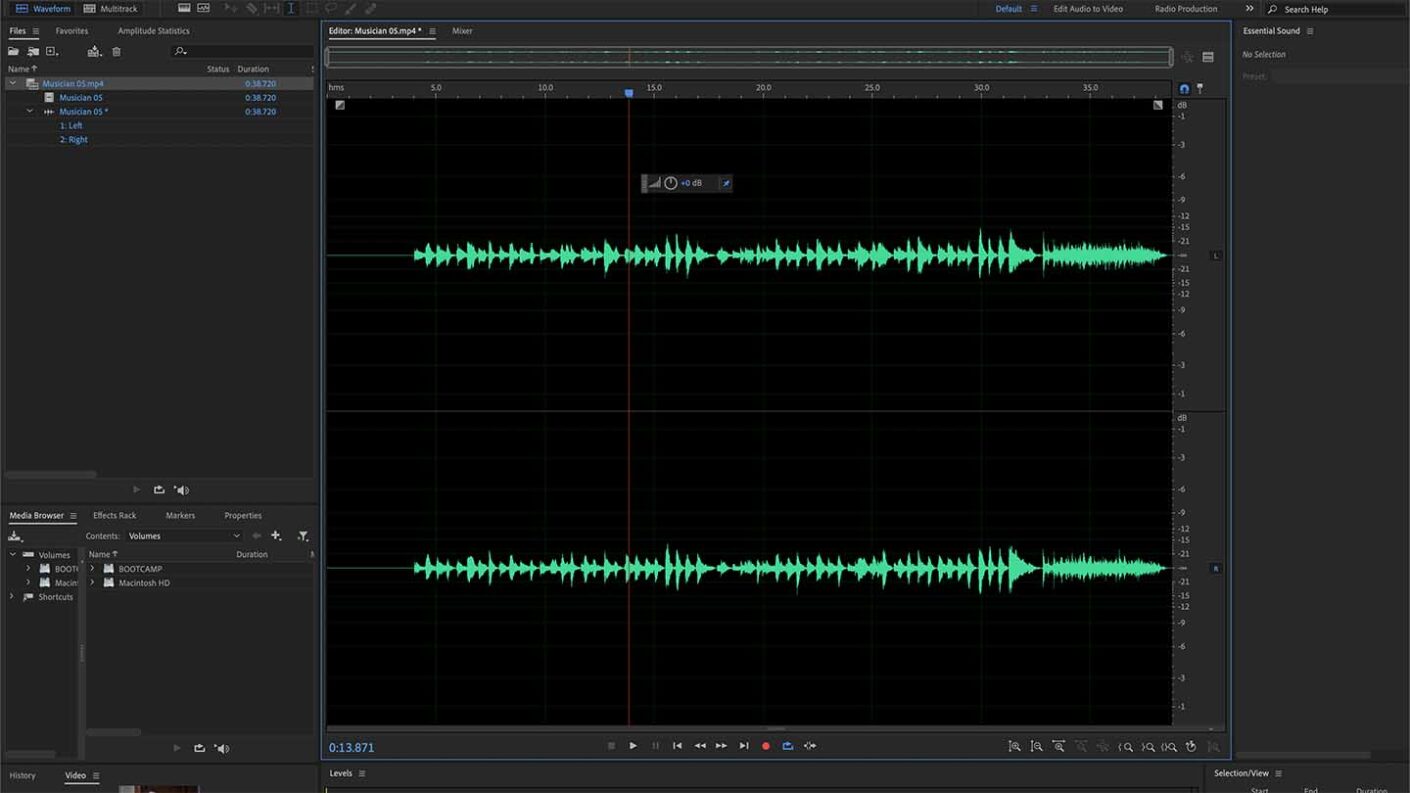Click the Zoom In icon near the transport bar
This screenshot has width=1410, height=793.
pyautogui.click(x=1014, y=746)
